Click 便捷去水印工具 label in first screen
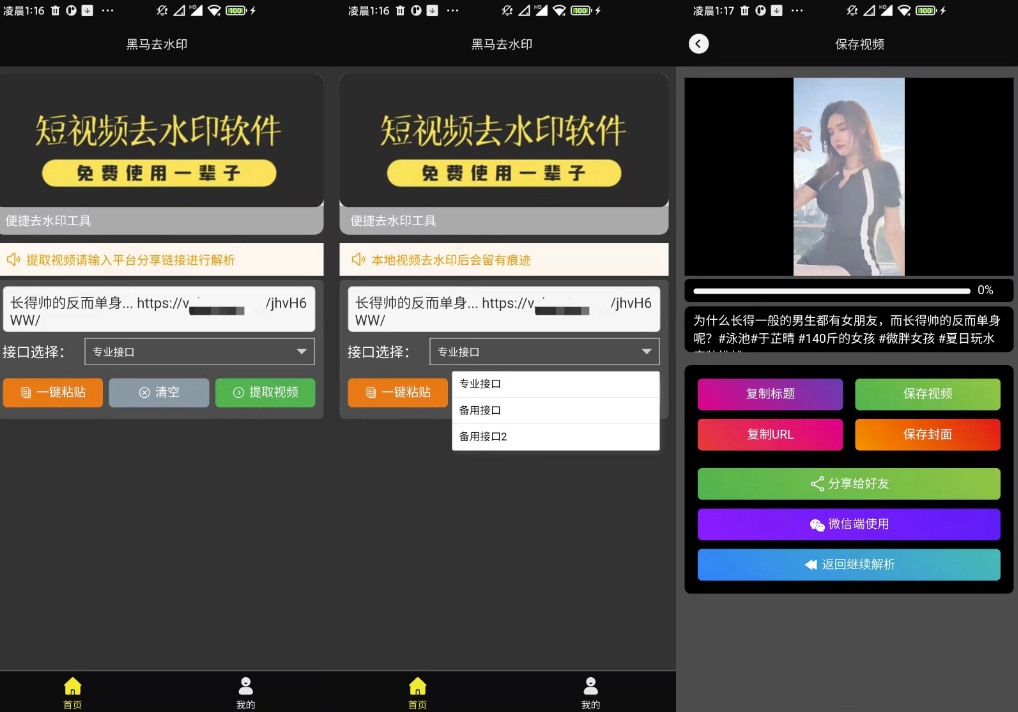Screen dimensions: 1018x712 [x=49, y=221]
